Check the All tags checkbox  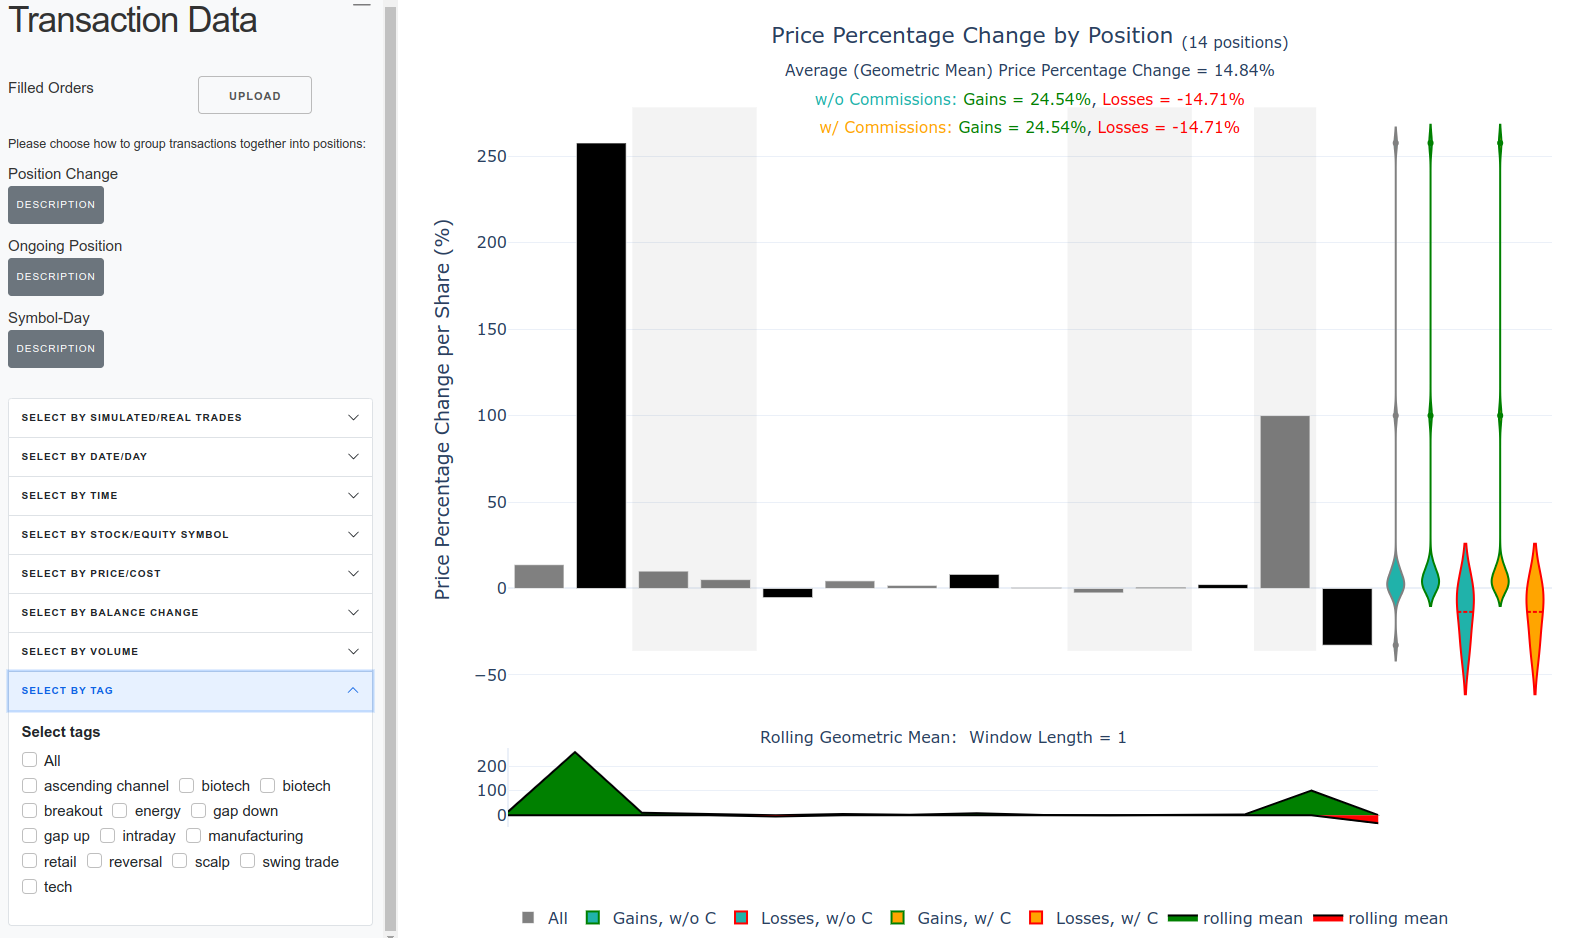pyautogui.click(x=30, y=760)
